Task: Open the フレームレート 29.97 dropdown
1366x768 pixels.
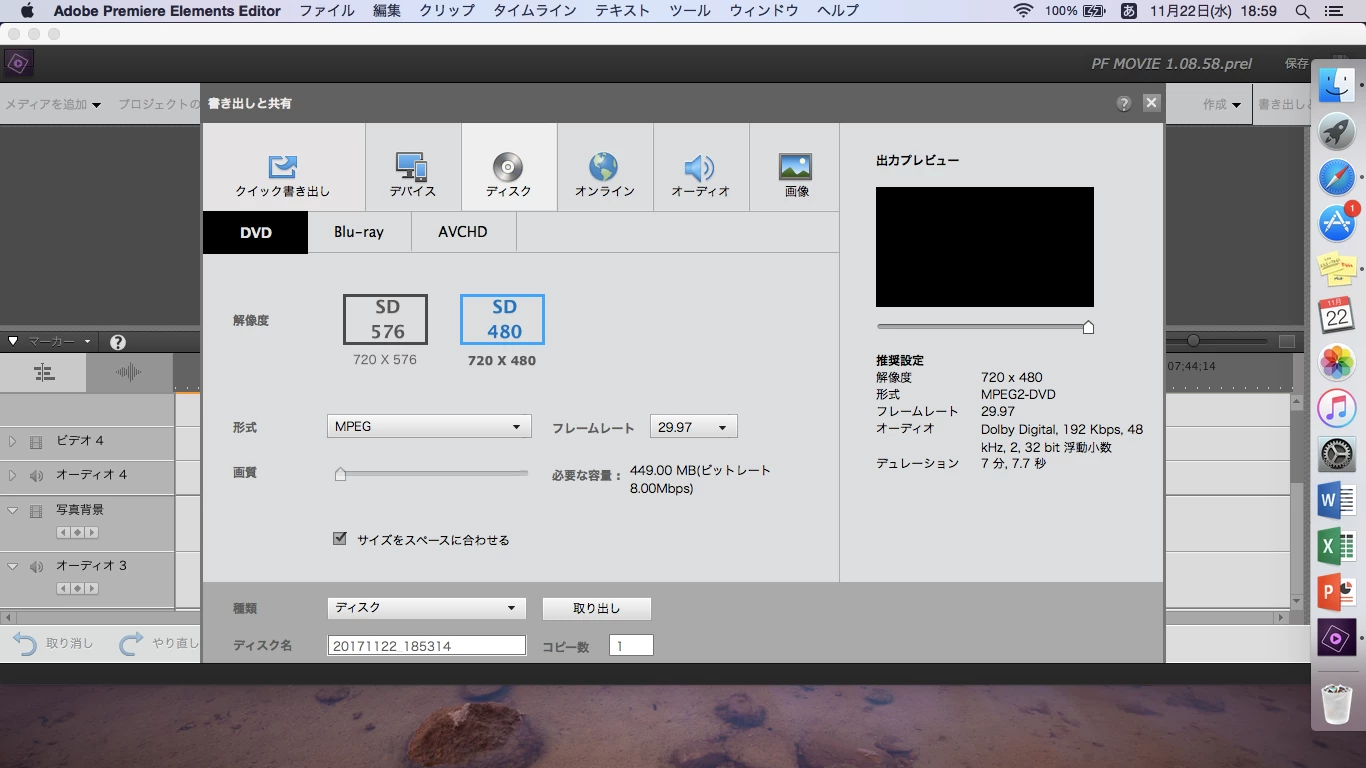Action: coord(694,427)
